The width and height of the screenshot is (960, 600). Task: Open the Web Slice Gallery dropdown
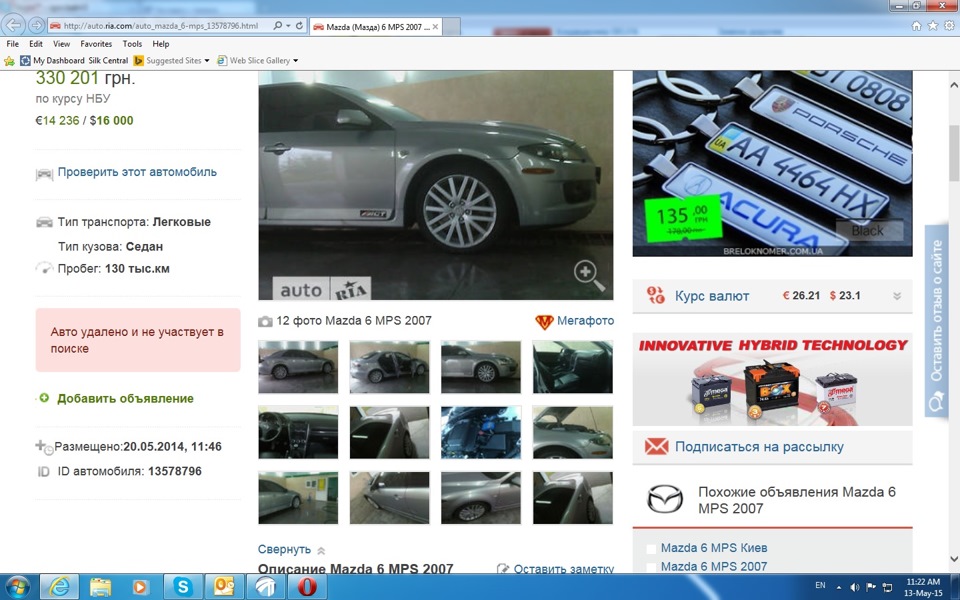[296, 61]
